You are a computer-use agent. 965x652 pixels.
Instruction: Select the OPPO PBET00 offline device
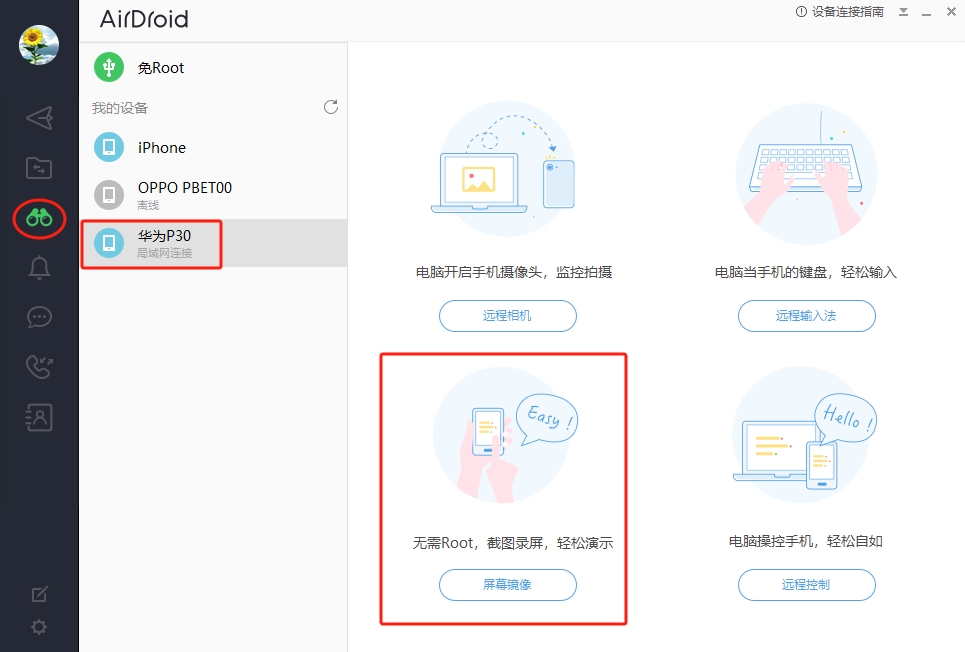coord(213,195)
